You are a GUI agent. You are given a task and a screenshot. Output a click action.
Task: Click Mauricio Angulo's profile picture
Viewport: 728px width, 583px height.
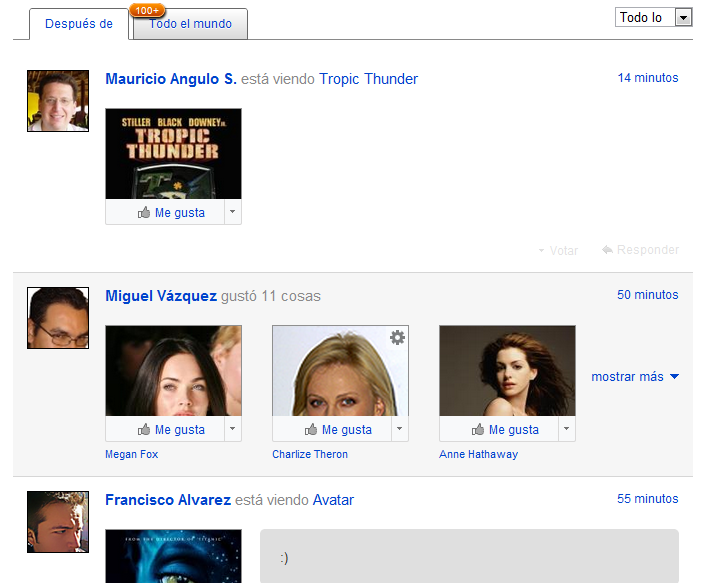tap(58, 101)
